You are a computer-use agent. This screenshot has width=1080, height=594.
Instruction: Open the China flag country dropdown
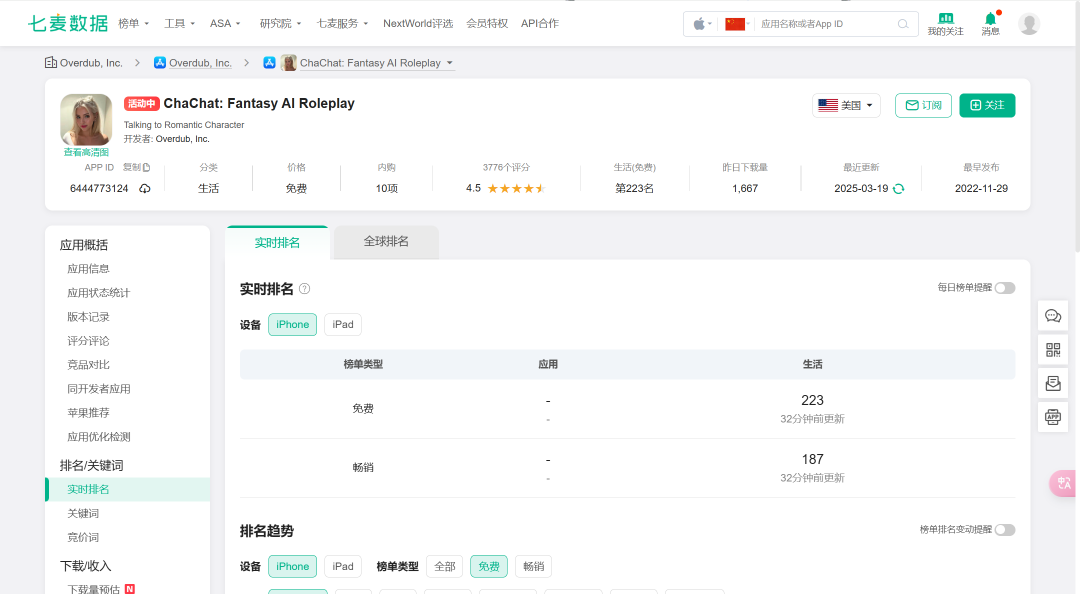pyautogui.click(x=737, y=24)
